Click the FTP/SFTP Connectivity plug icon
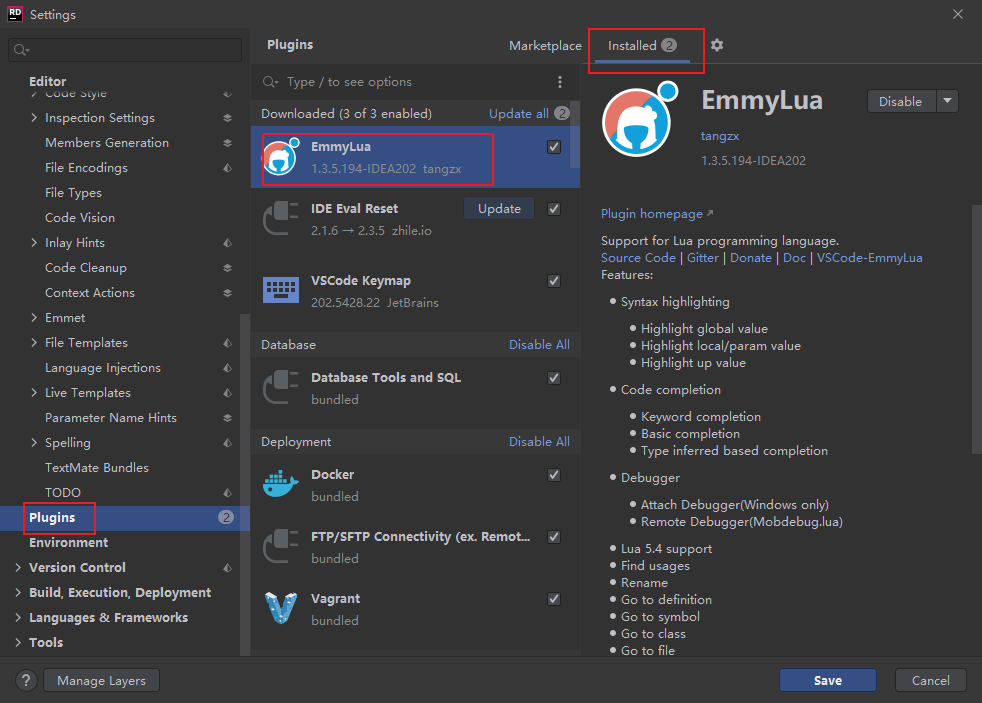Viewport: 982px width, 703px height. pyautogui.click(x=280, y=546)
